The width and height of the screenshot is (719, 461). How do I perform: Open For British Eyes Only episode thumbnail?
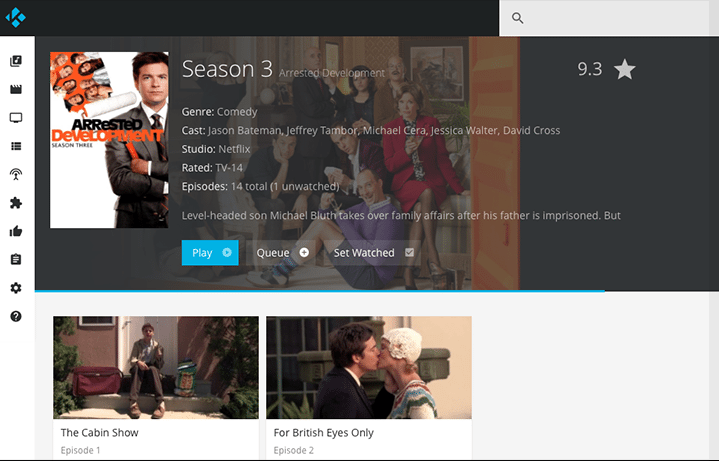tap(369, 367)
